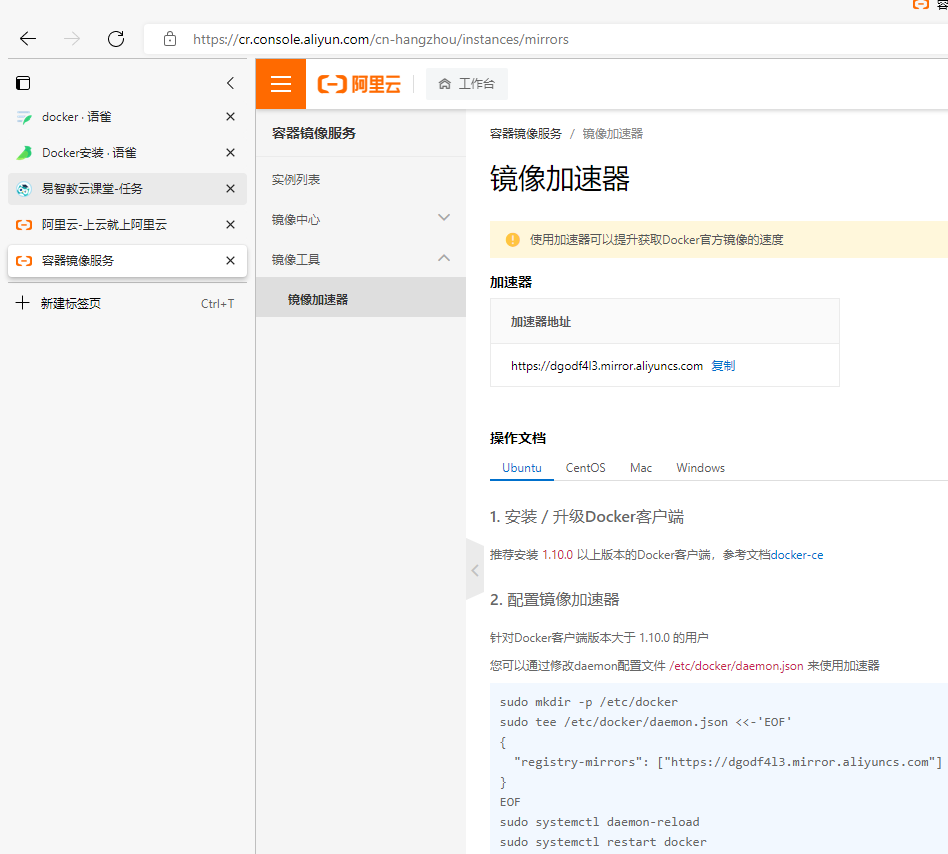Image resolution: width=948 pixels, height=854 pixels.
Task: Switch to the Windows docs tab
Action: [700, 468]
